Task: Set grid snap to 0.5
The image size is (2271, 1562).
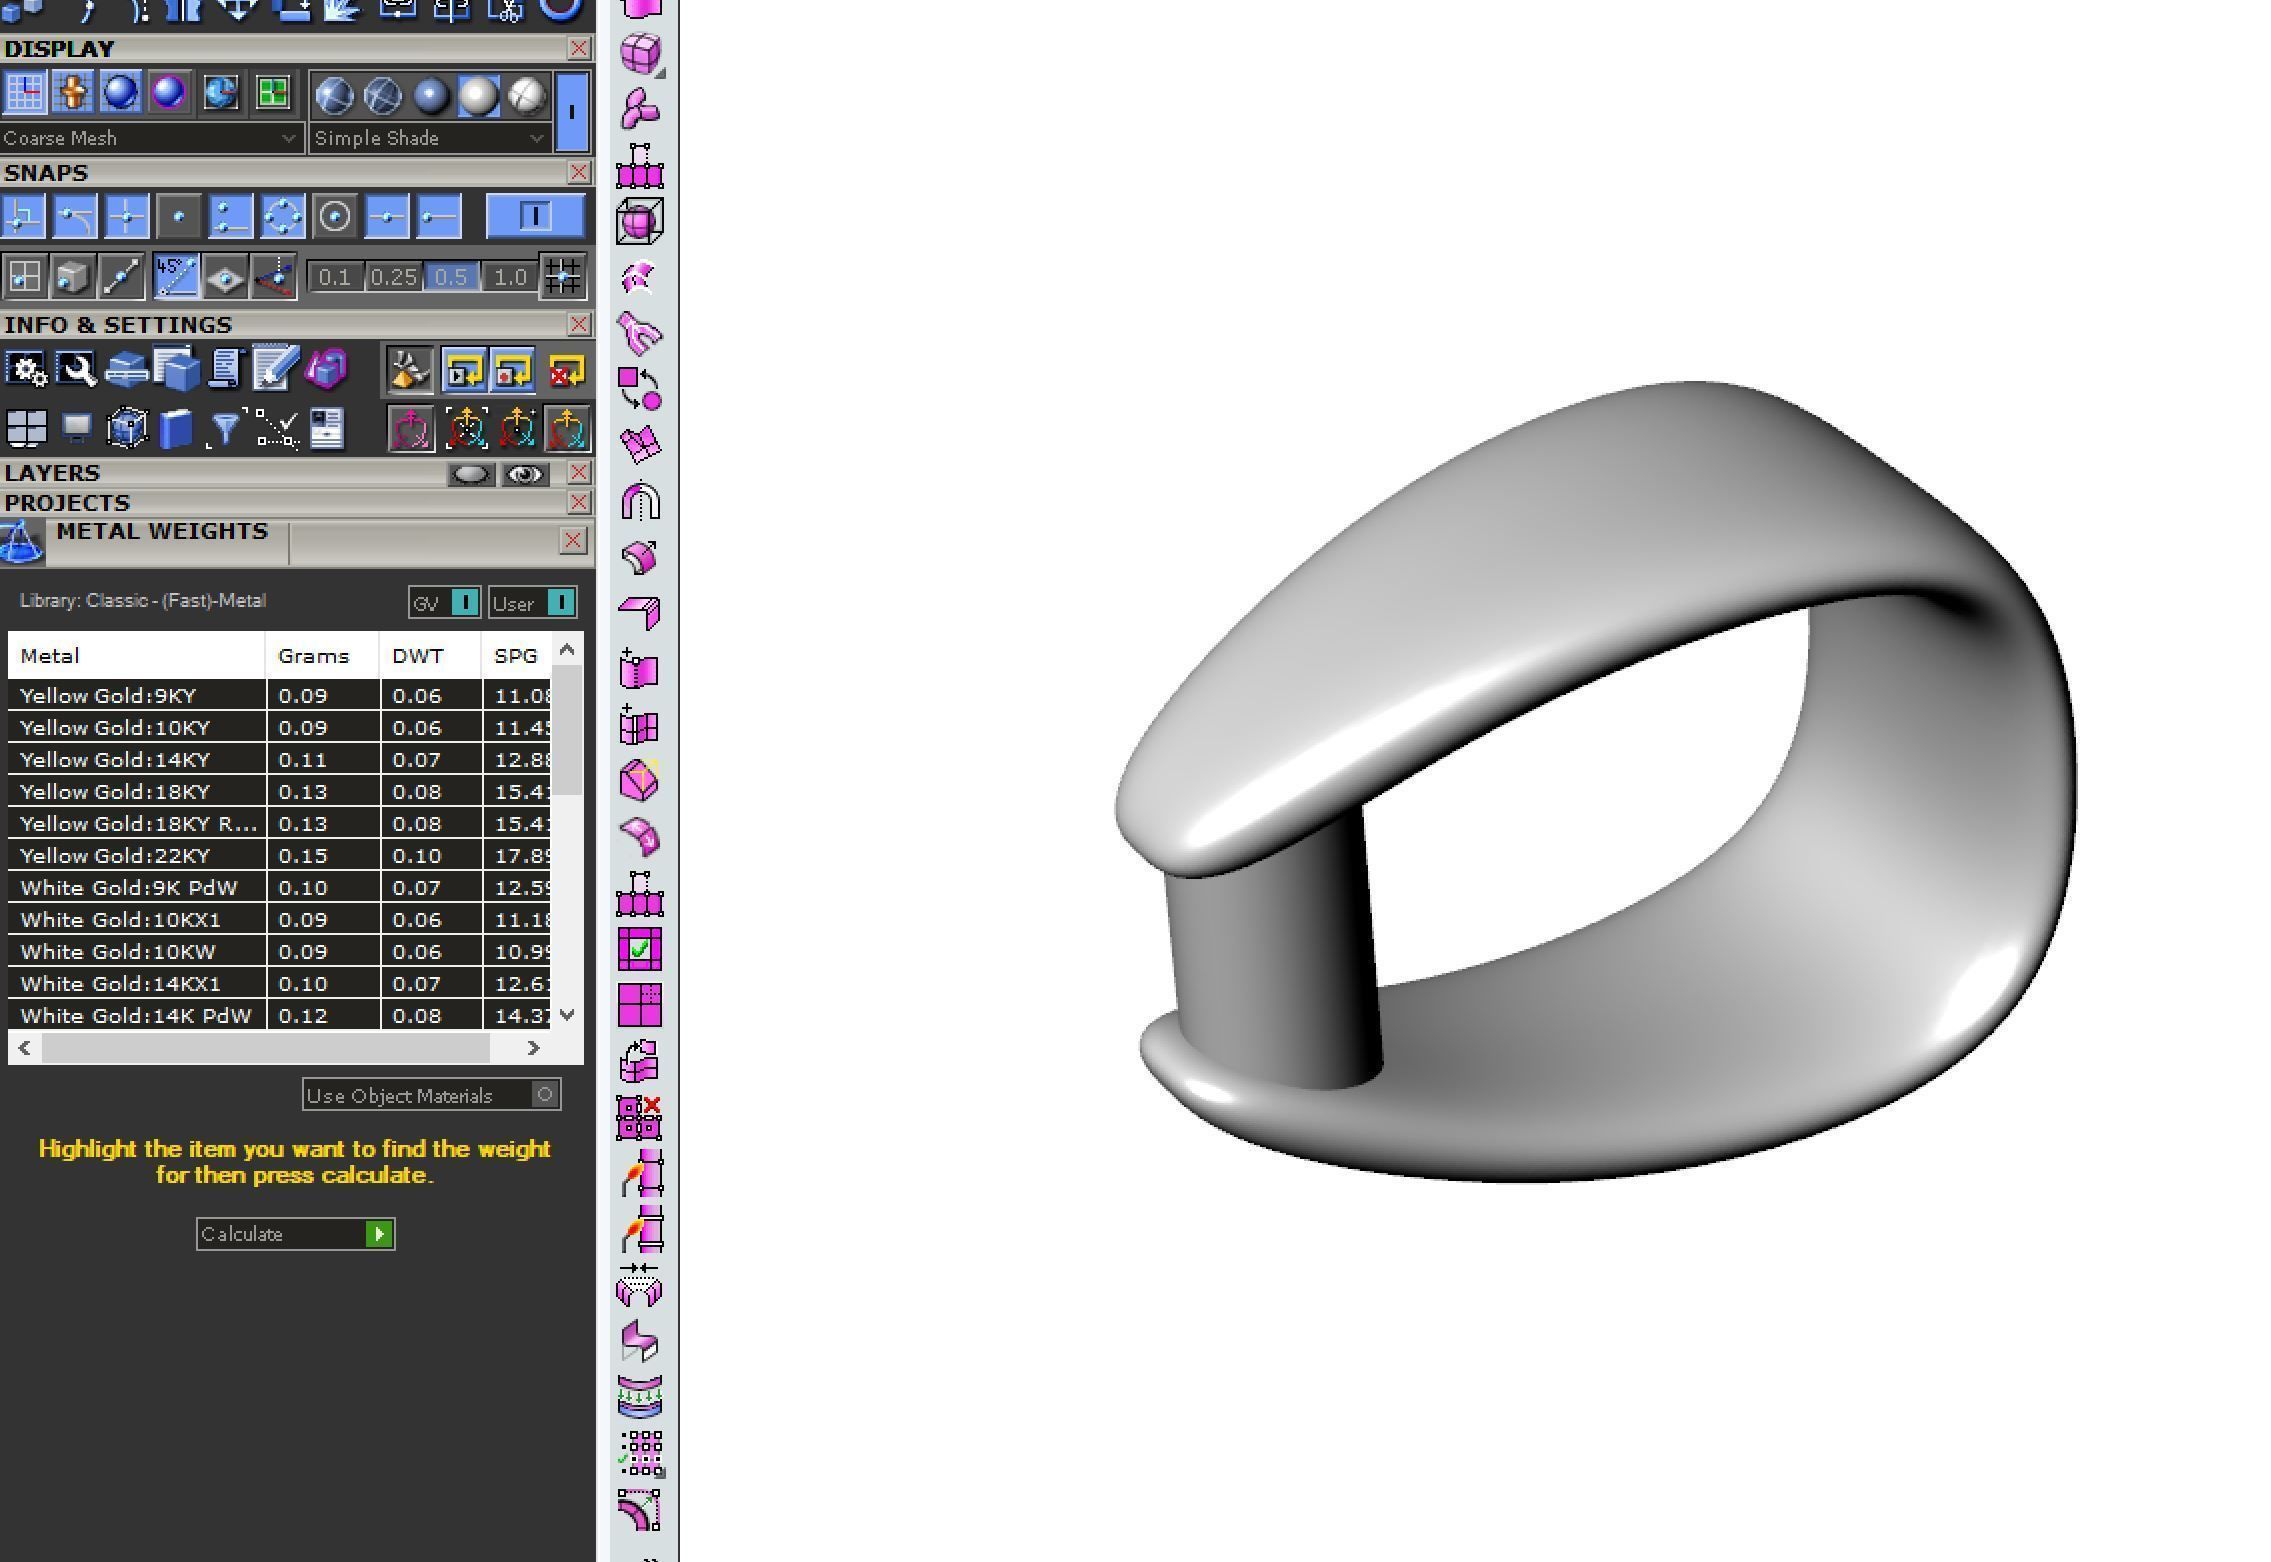Action: click(451, 277)
